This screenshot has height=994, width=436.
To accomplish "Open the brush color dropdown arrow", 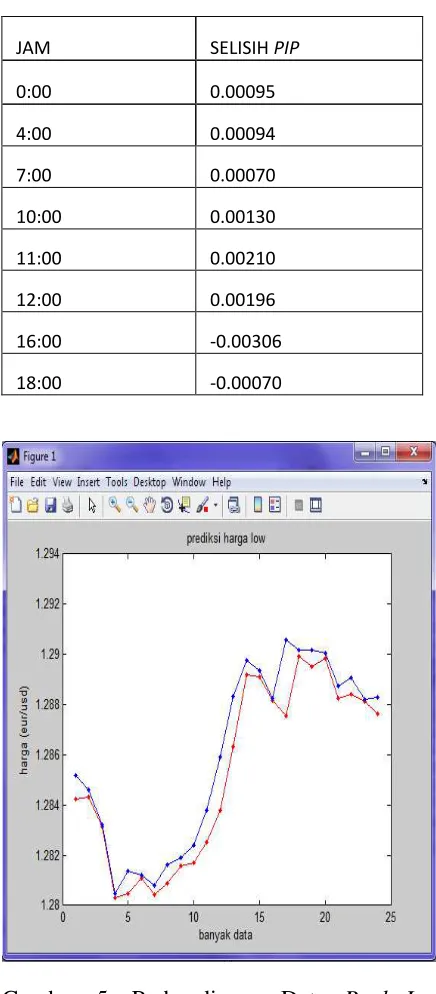I will (216, 505).
